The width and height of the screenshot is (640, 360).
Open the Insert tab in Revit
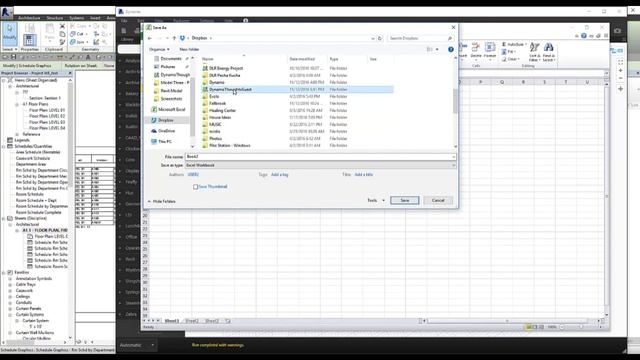tap(95, 18)
